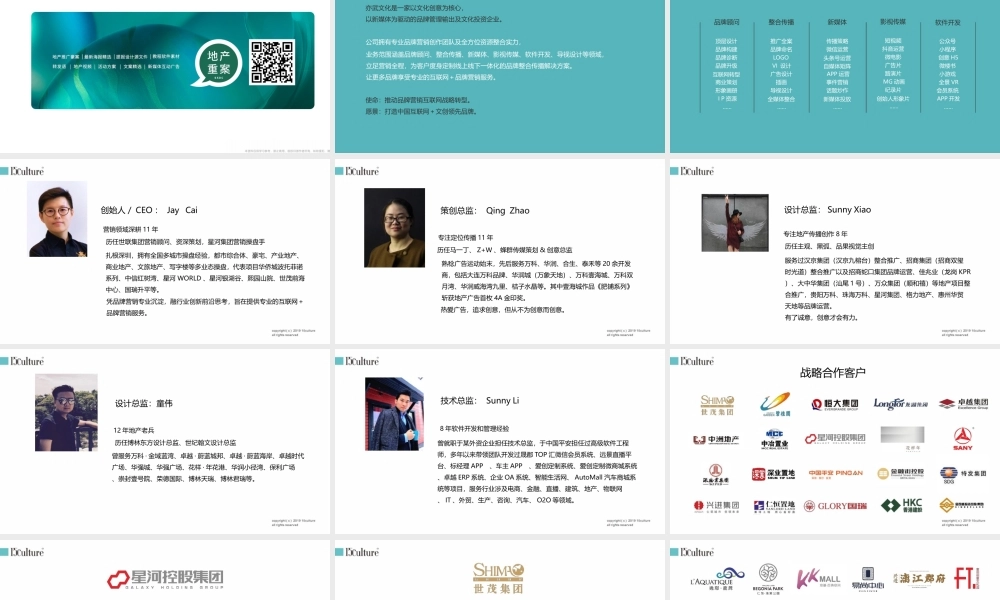This screenshot has width=1000, height=600.
Task: Select the 中国平安 PINGAN logo
Action: click(x=835, y=473)
